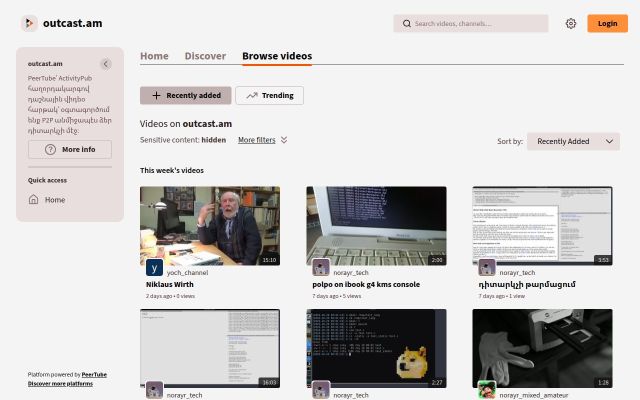Focus the Search videos, channels field
Screen dimensions: 640x400
pos(471,24)
